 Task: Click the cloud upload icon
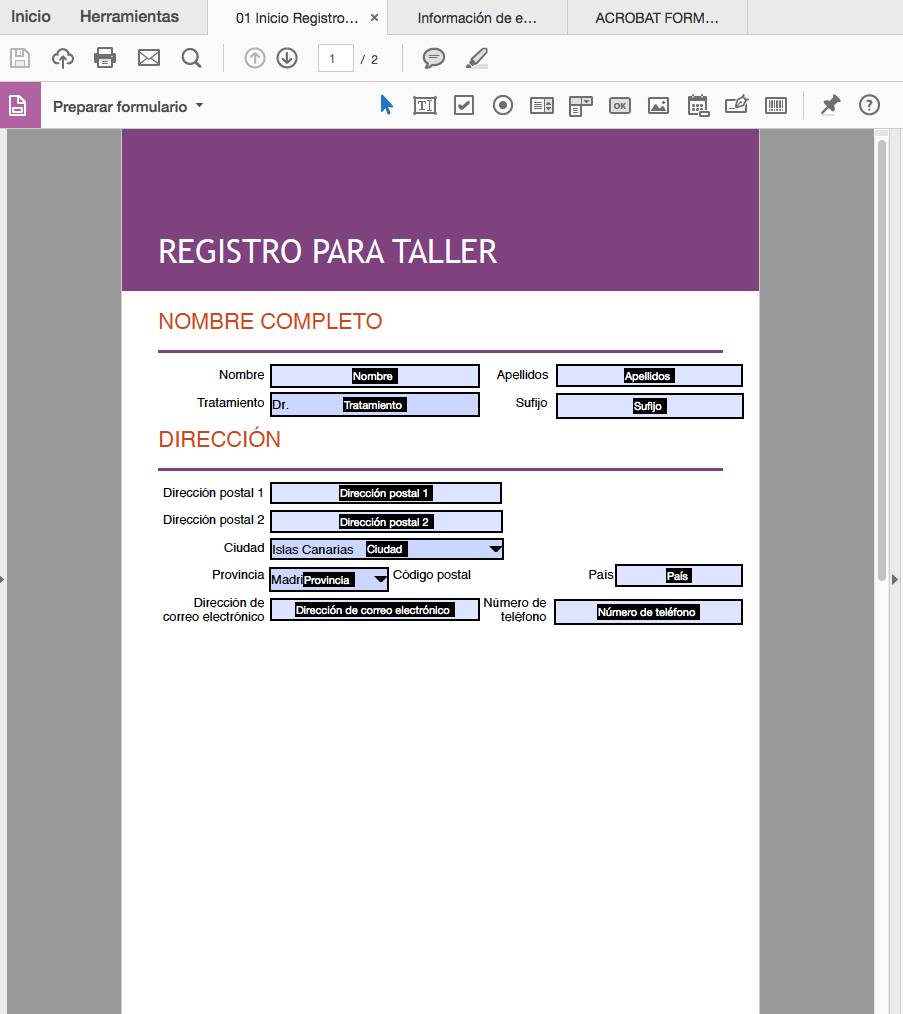pos(63,58)
